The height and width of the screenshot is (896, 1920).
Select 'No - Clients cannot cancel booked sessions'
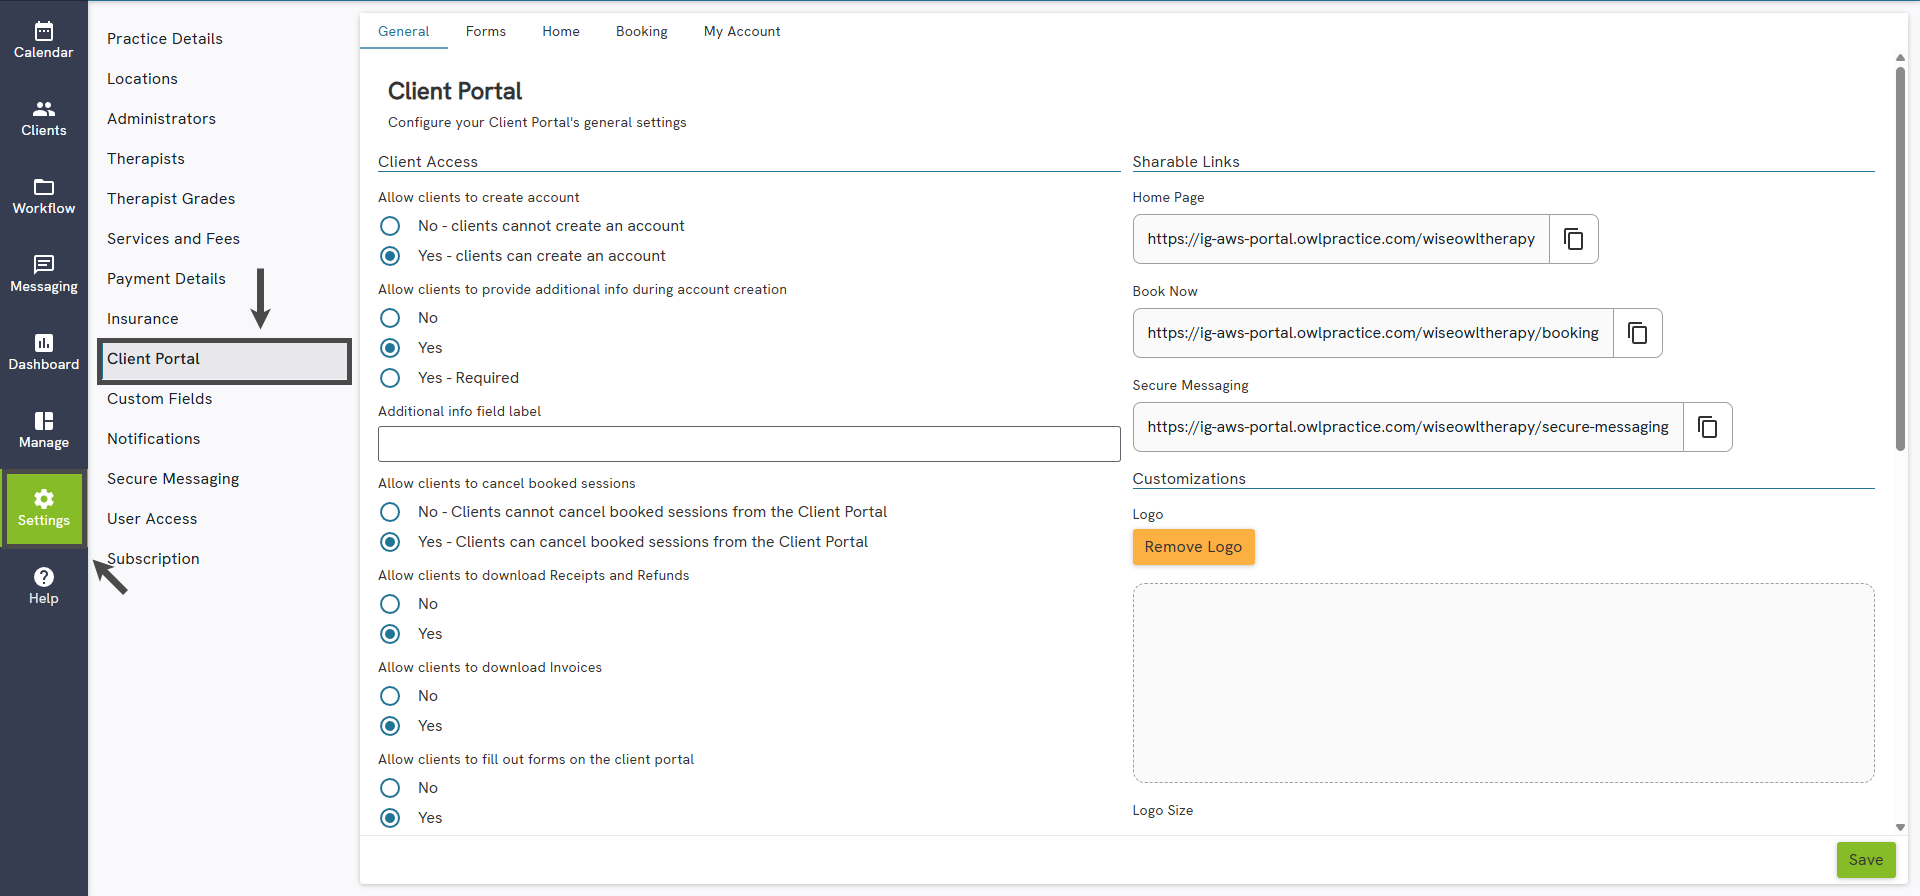pos(390,512)
